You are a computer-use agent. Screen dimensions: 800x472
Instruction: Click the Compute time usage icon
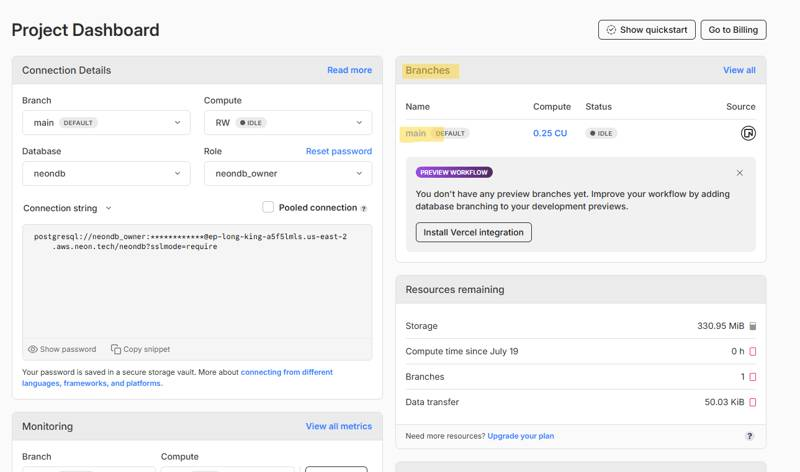click(x=753, y=351)
